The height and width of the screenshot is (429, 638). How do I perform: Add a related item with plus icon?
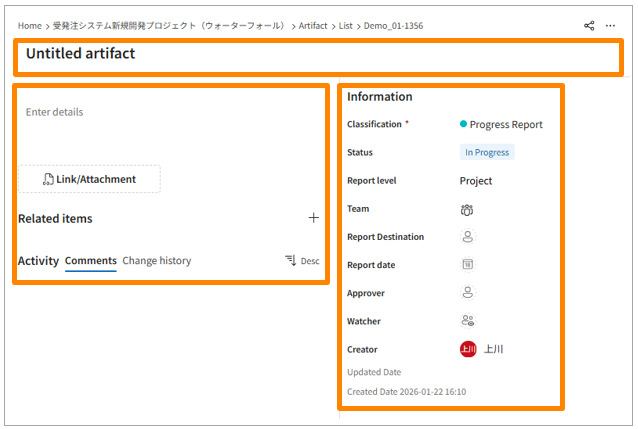tap(313, 218)
